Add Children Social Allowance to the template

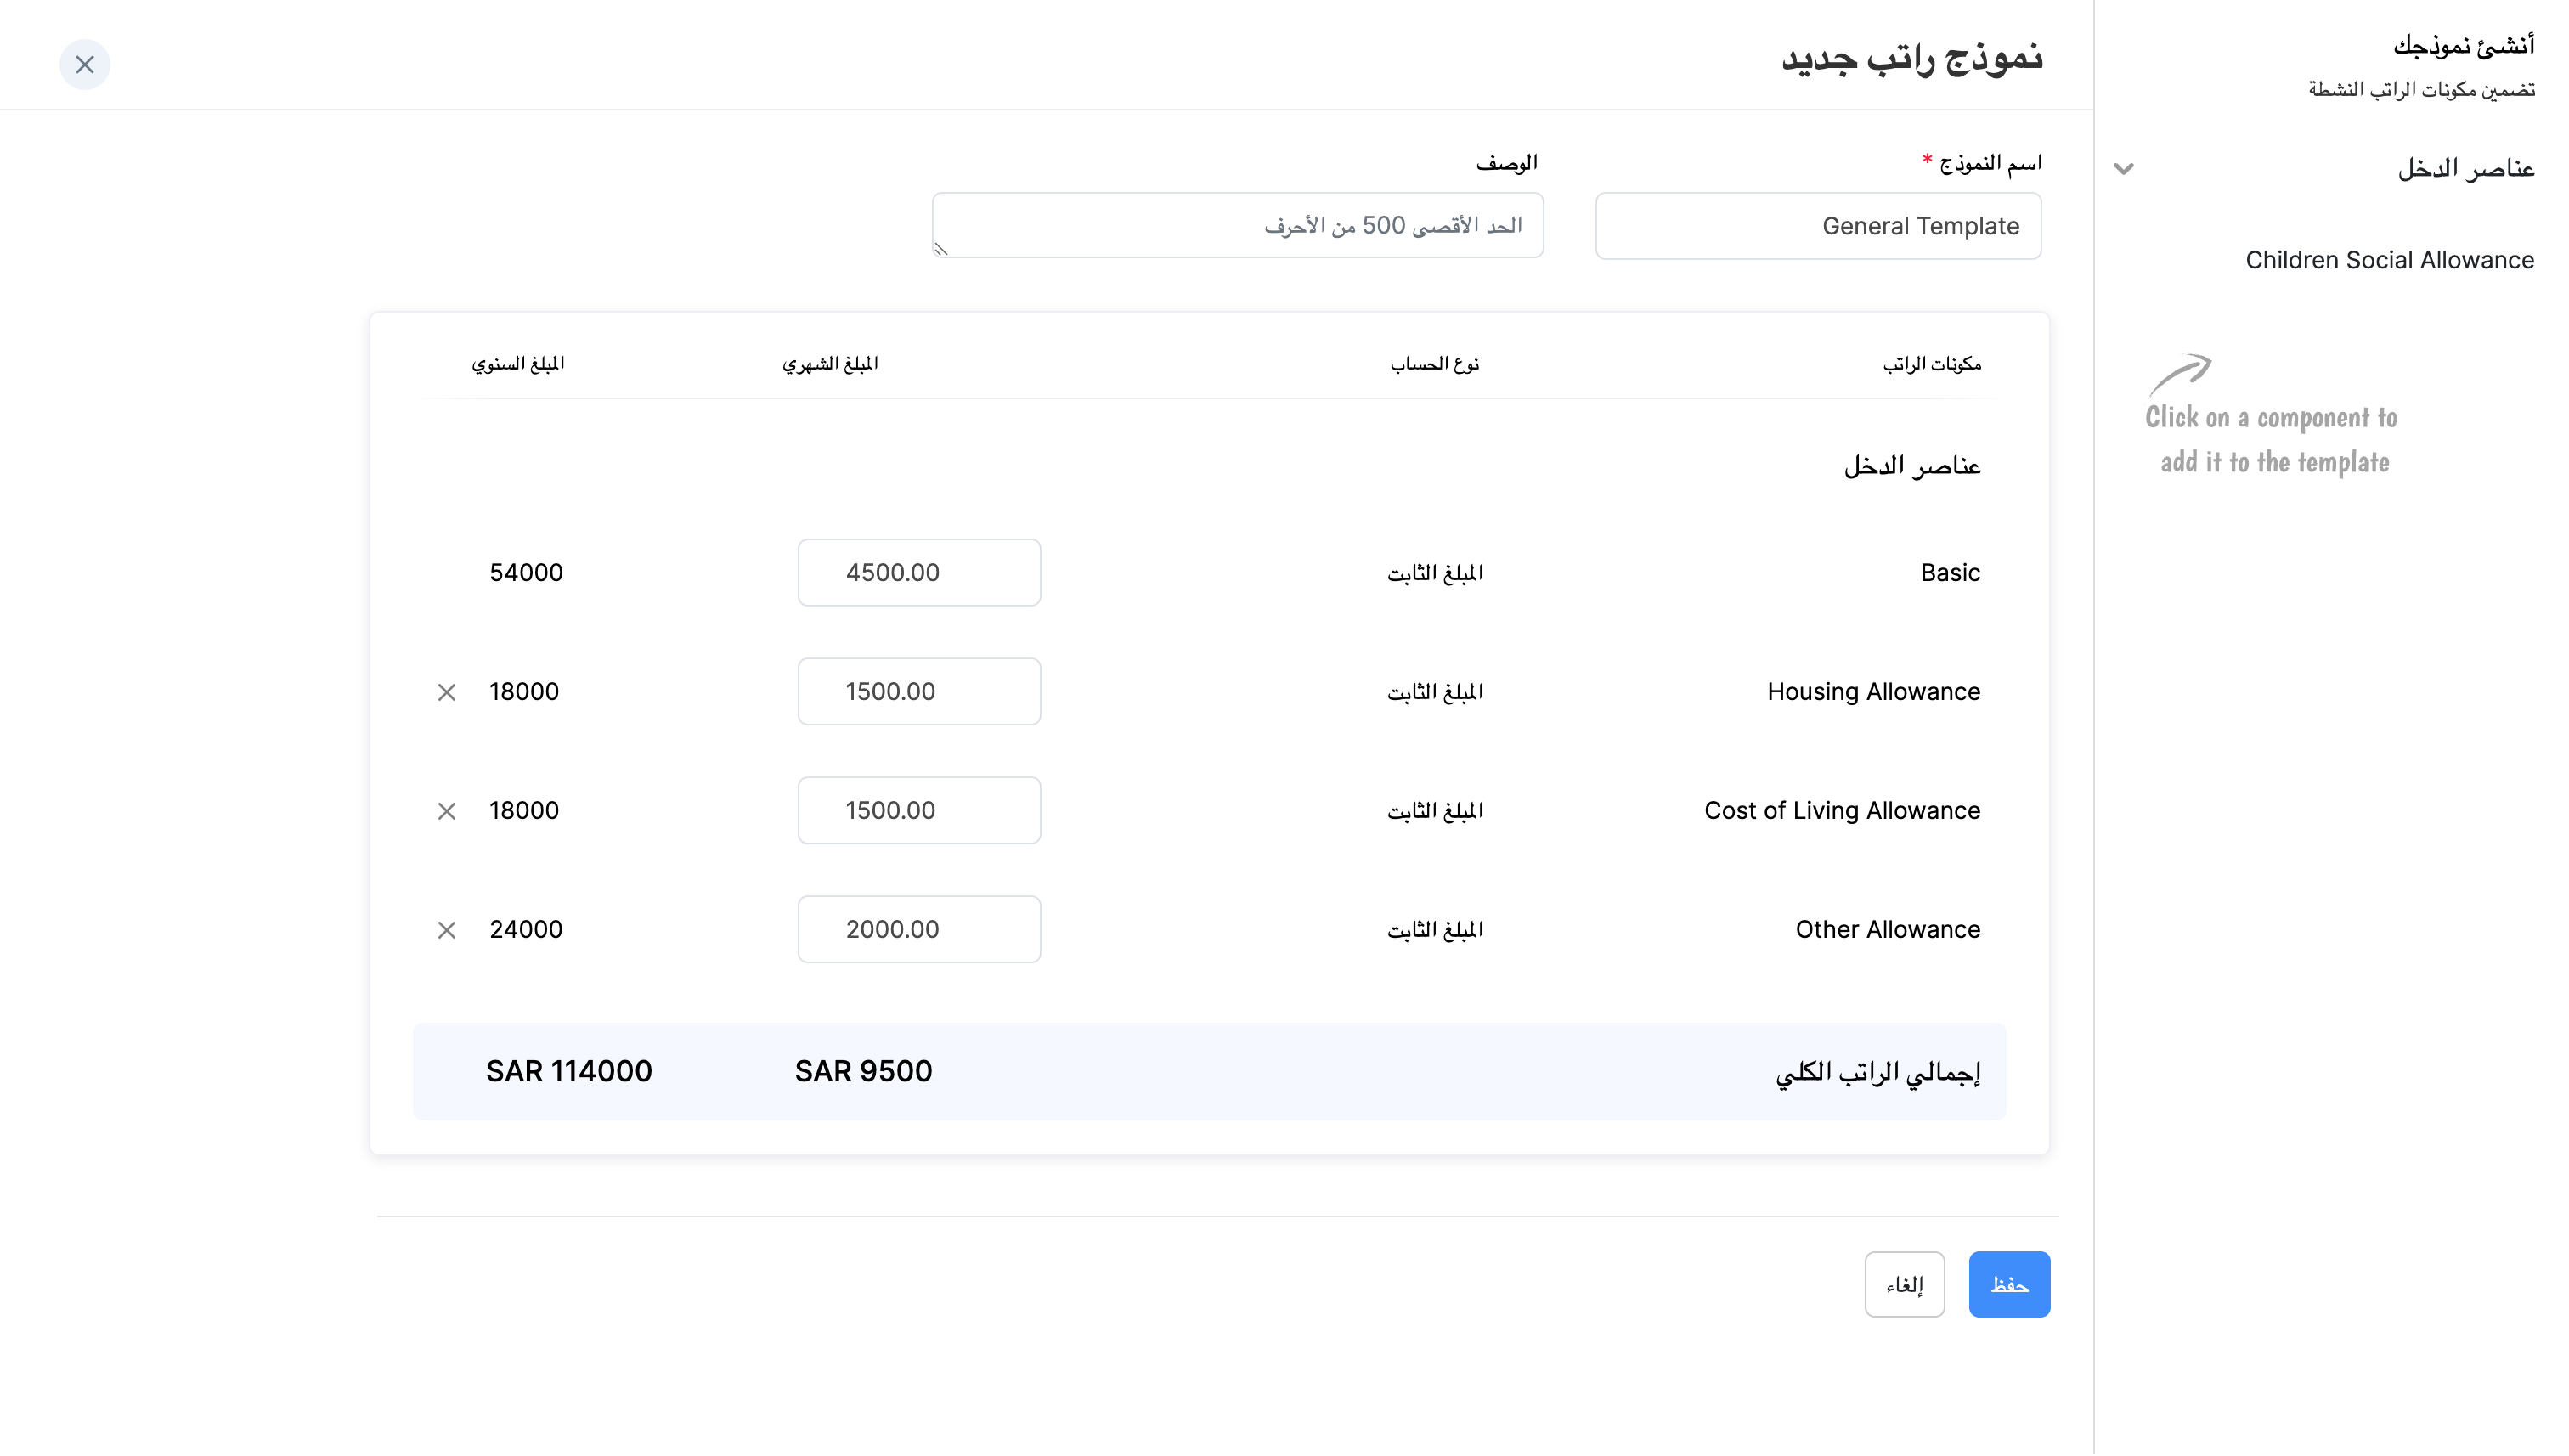(2390, 259)
